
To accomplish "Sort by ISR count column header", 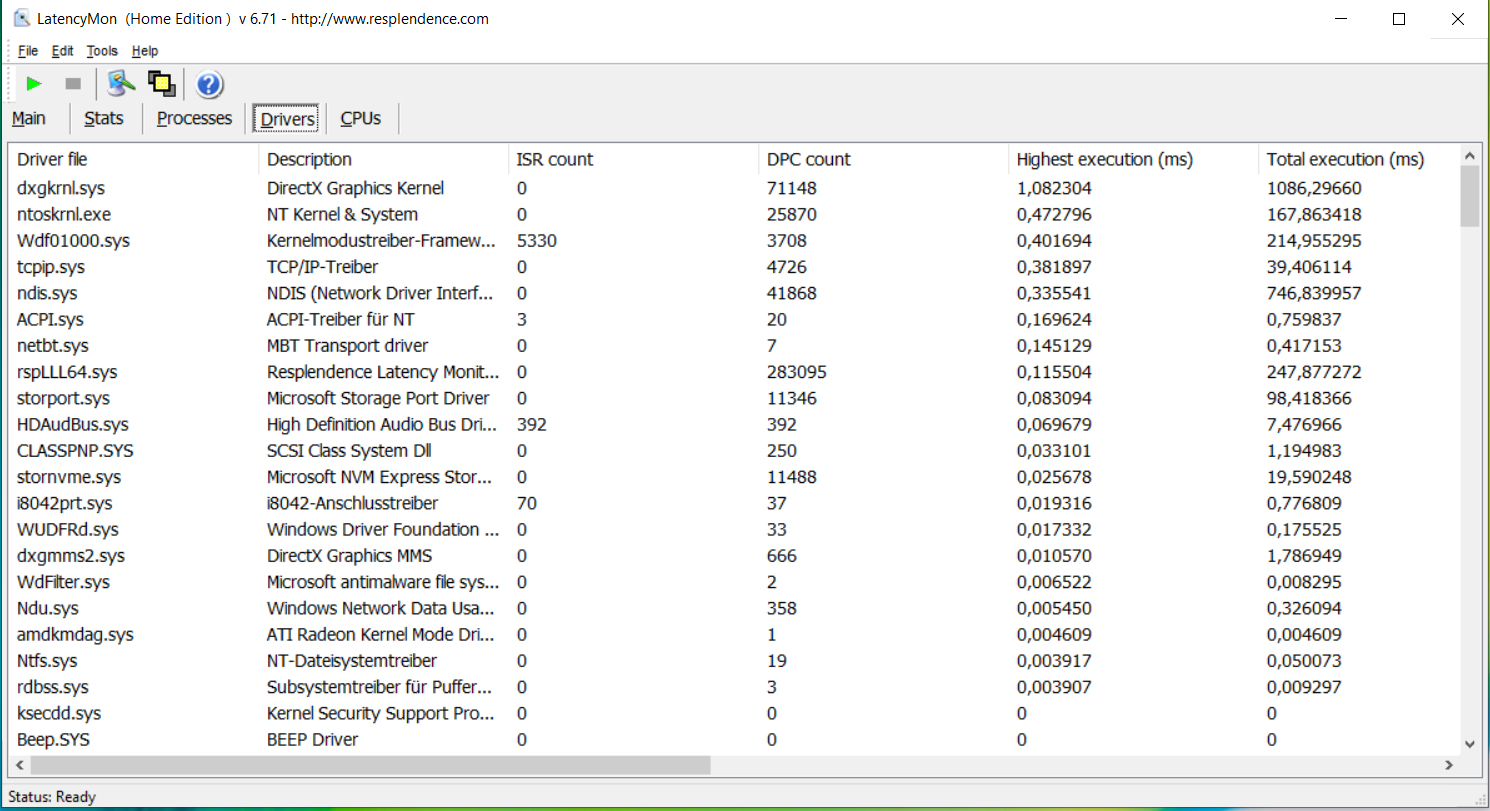I will point(633,159).
